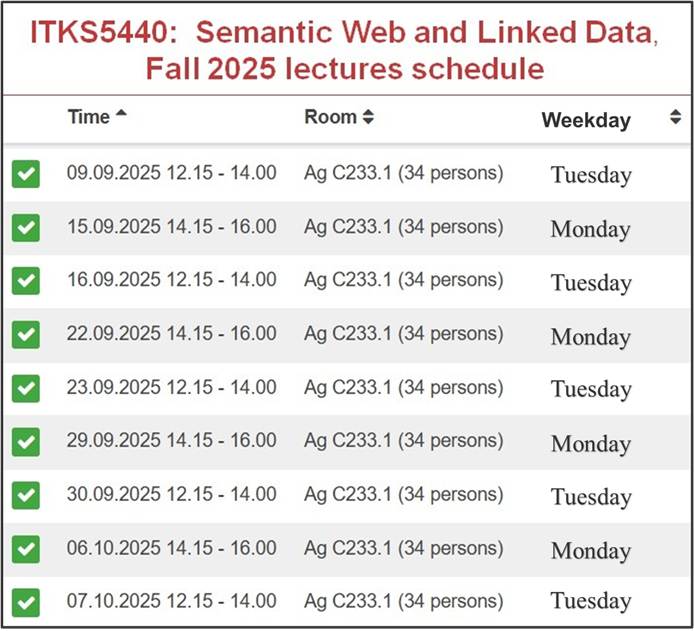Toggle checkbox for 07.10.2025 lecture
Image resolution: width=694 pixels, height=631 pixels.
pyautogui.click(x=26, y=603)
